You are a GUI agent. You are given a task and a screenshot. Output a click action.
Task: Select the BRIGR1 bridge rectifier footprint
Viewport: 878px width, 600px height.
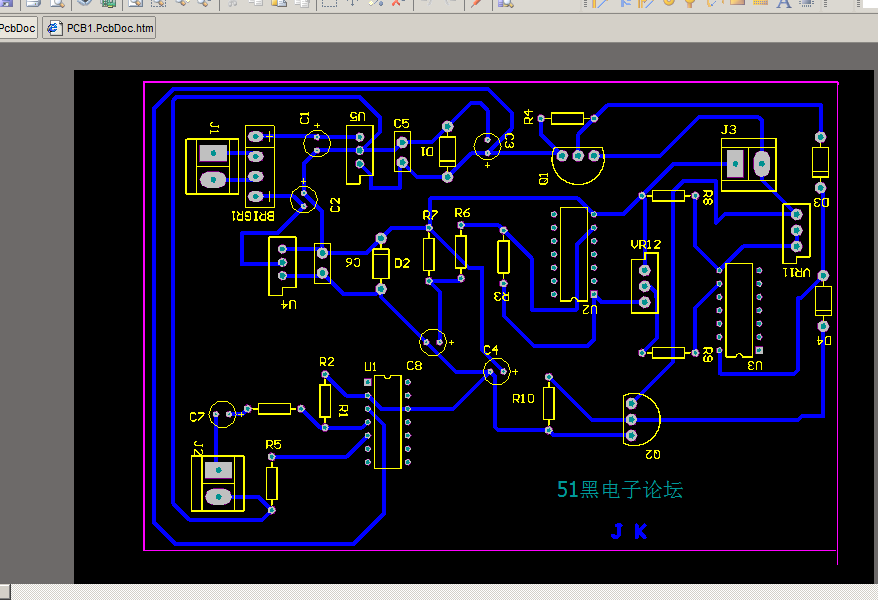point(260,167)
